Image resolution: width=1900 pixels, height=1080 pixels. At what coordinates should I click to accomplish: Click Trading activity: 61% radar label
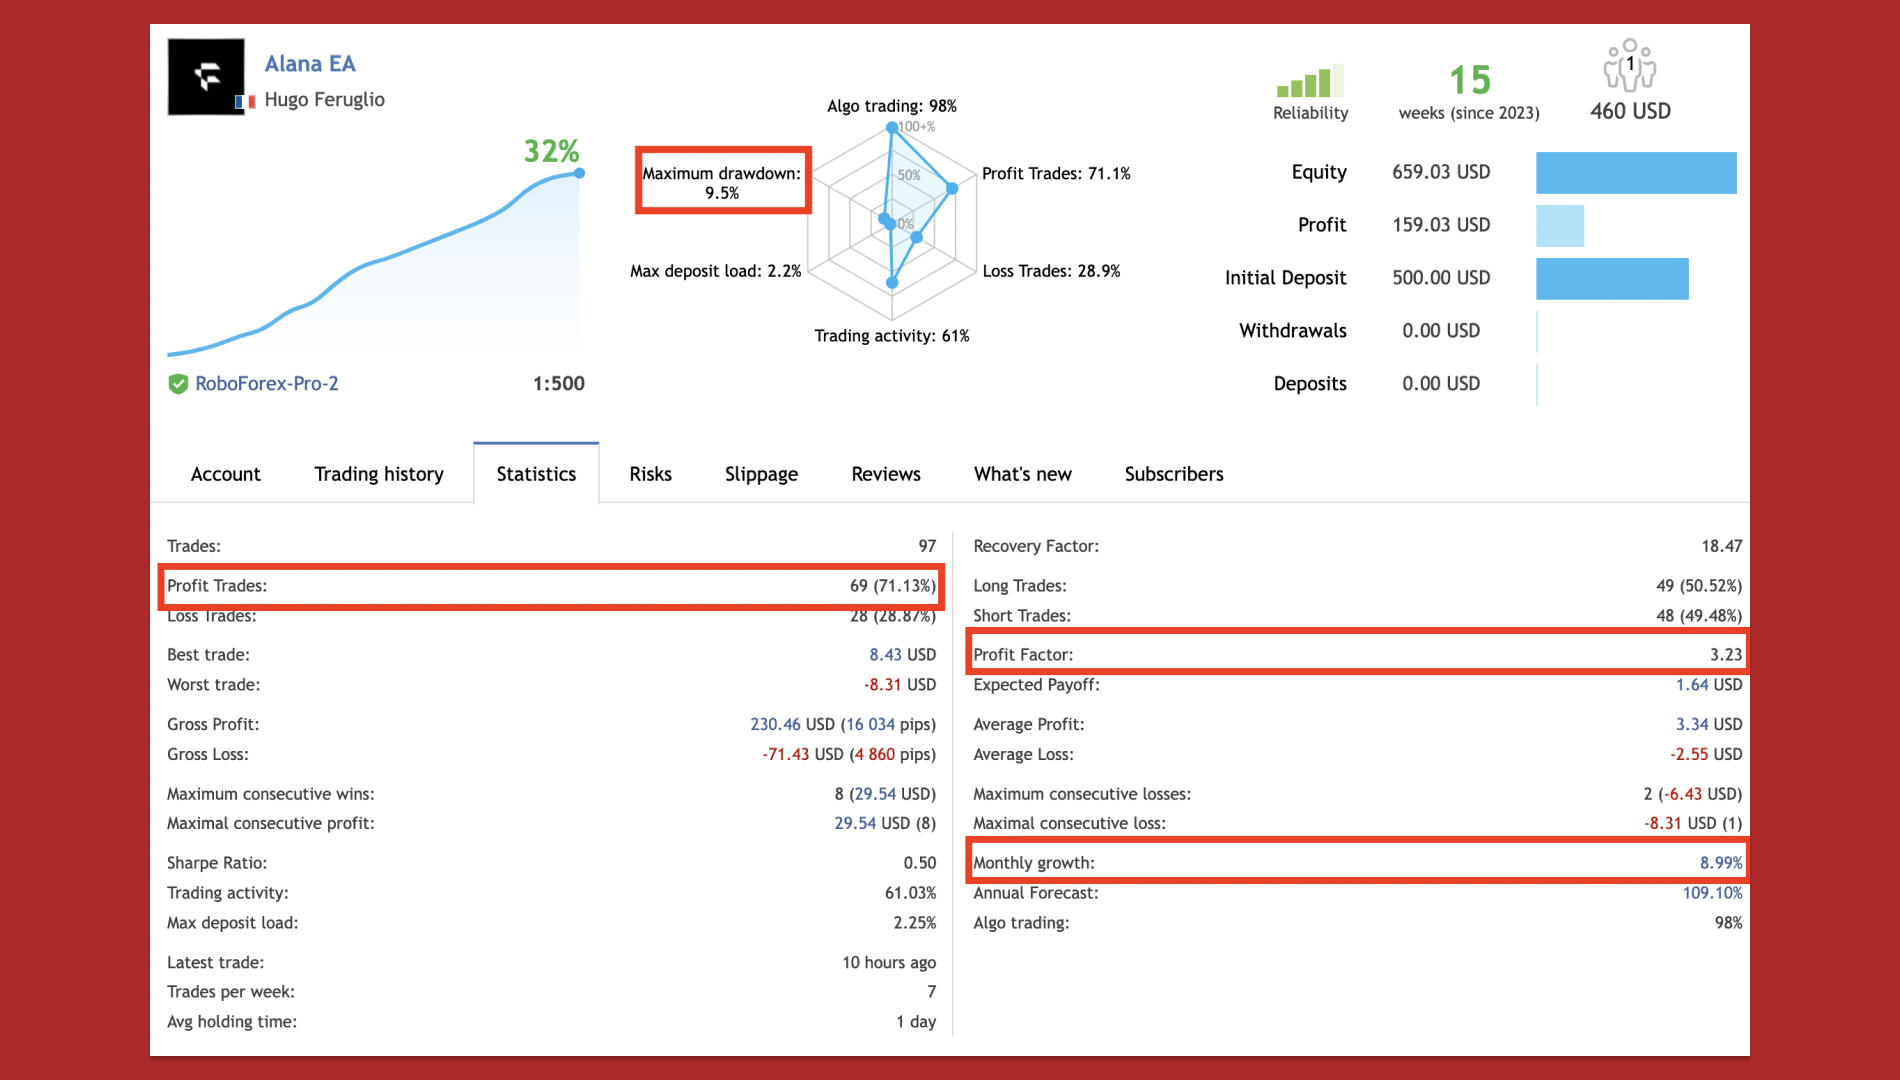[892, 336]
